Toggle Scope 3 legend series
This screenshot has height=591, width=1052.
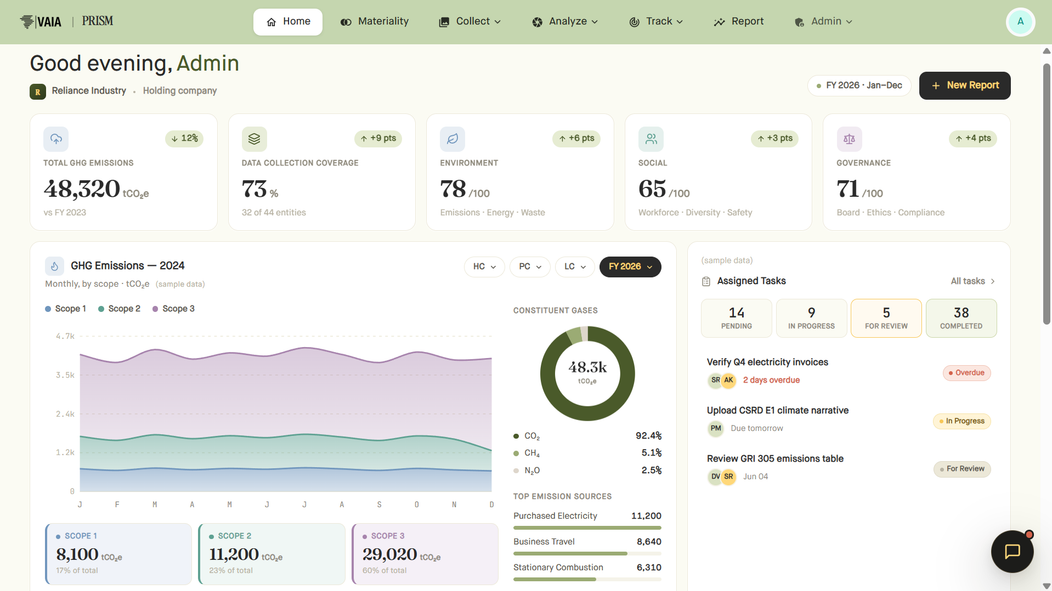(x=173, y=309)
